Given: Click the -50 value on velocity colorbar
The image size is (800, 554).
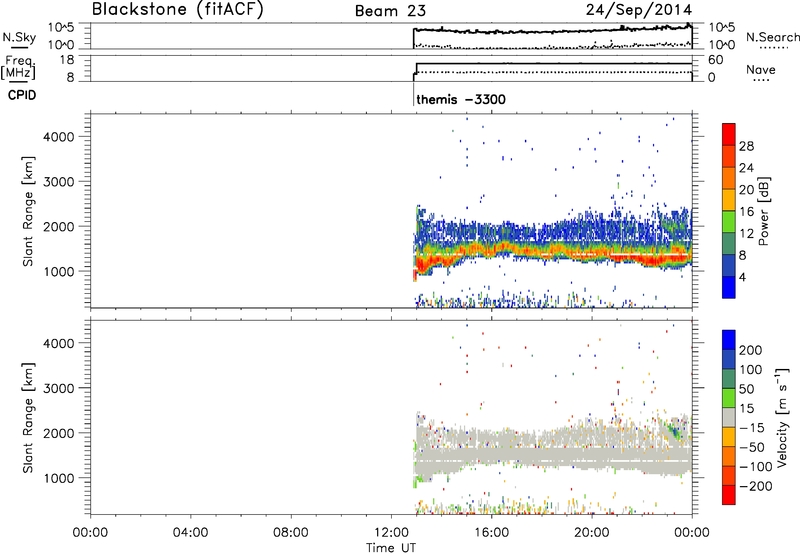Looking at the screenshot, I should click(753, 447).
